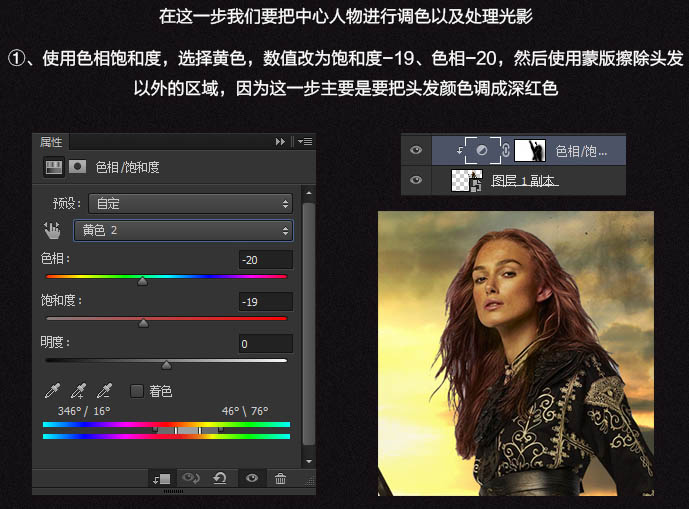
Task: Switch to the mask icon in Properties
Action: tap(77, 167)
